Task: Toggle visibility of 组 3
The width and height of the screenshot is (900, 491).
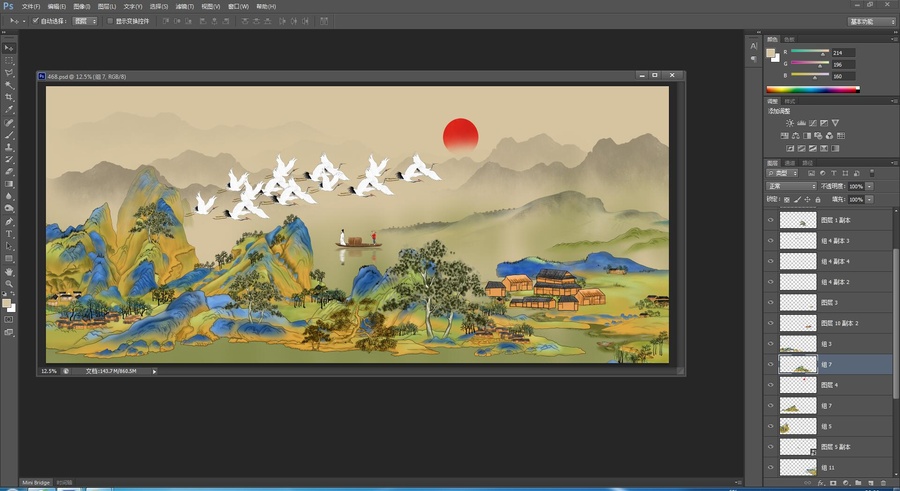Action: pyautogui.click(x=771, y=343)
